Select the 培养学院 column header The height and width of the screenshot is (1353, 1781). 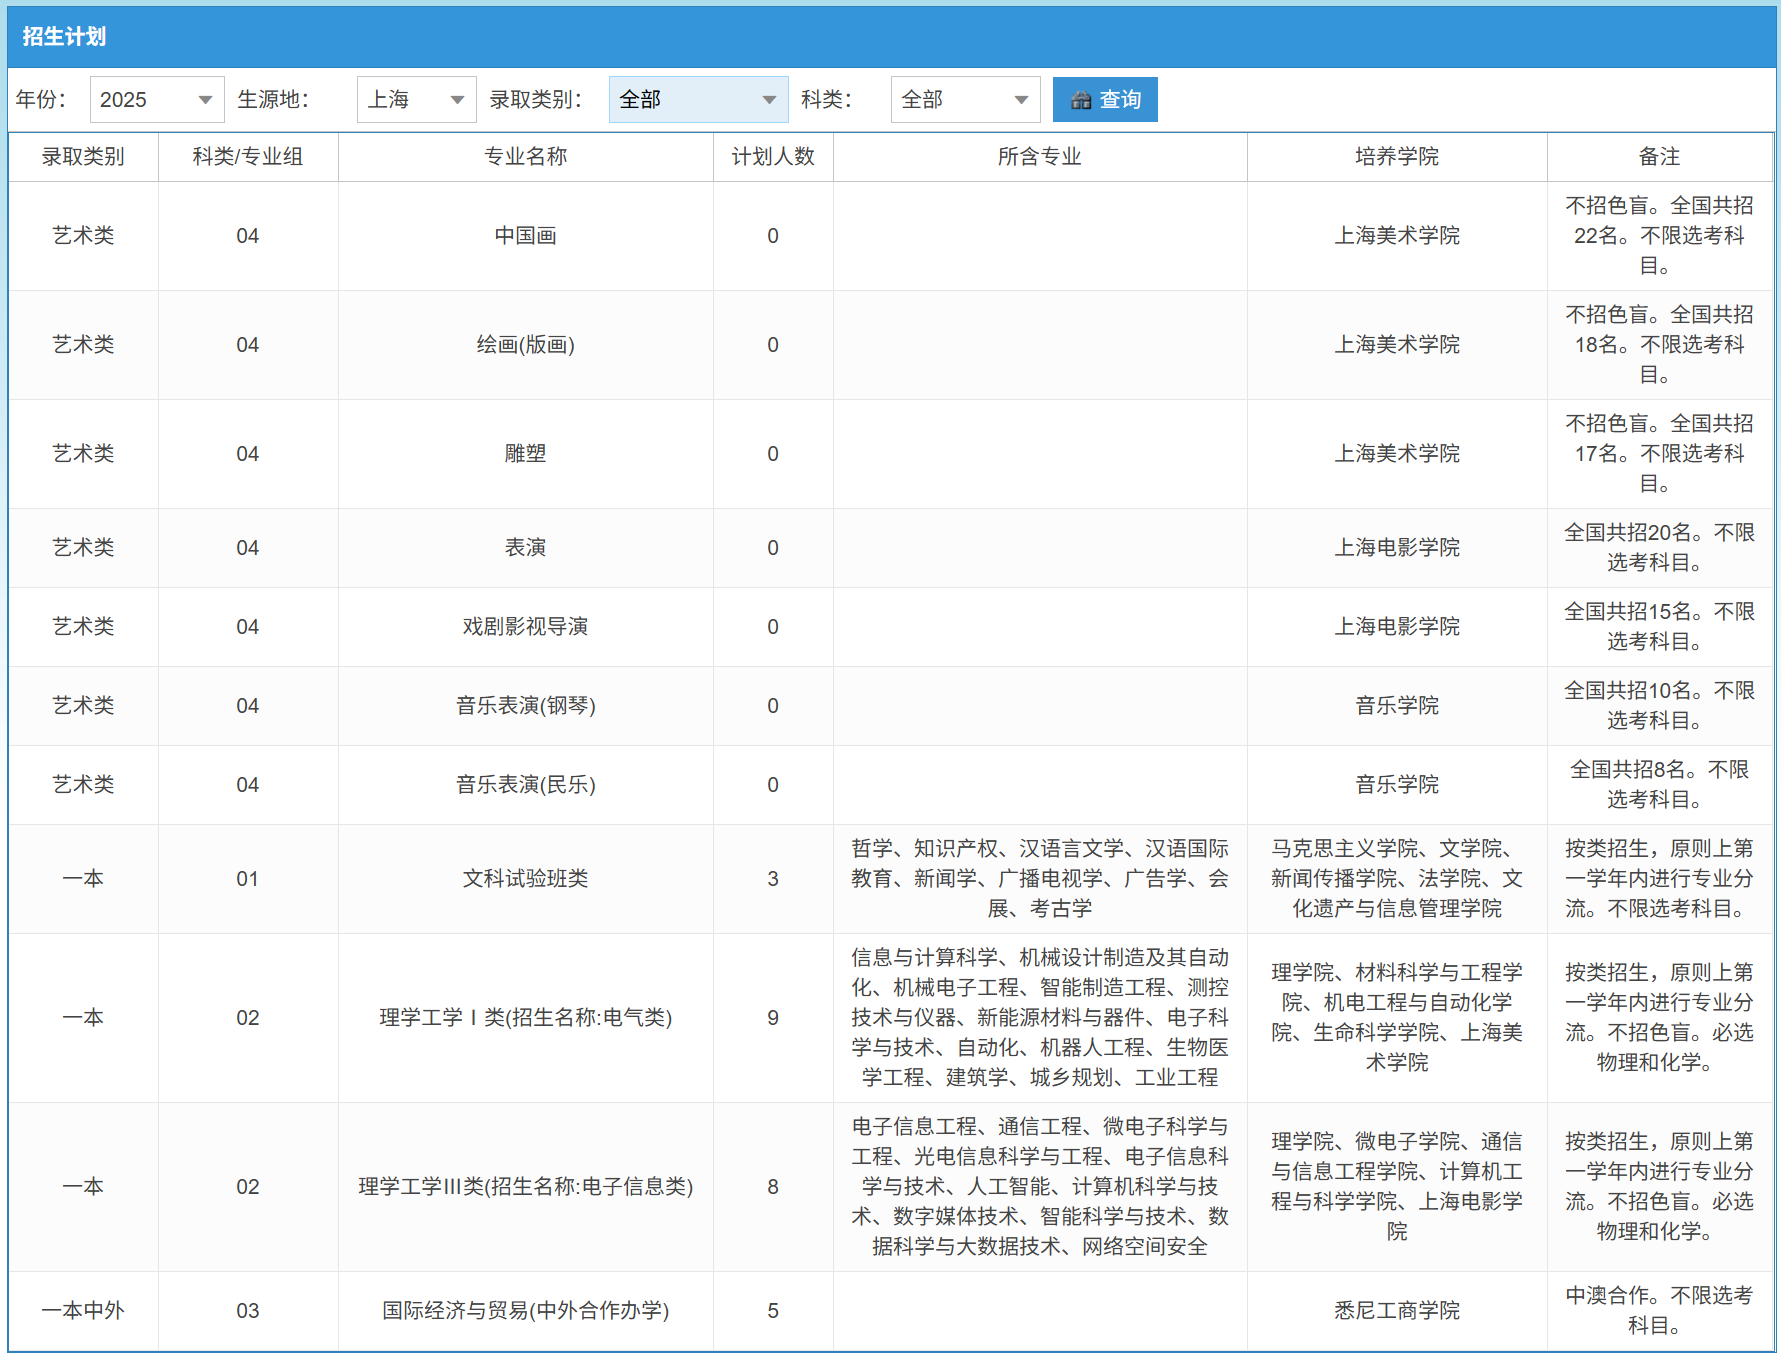pos(1397,157)
